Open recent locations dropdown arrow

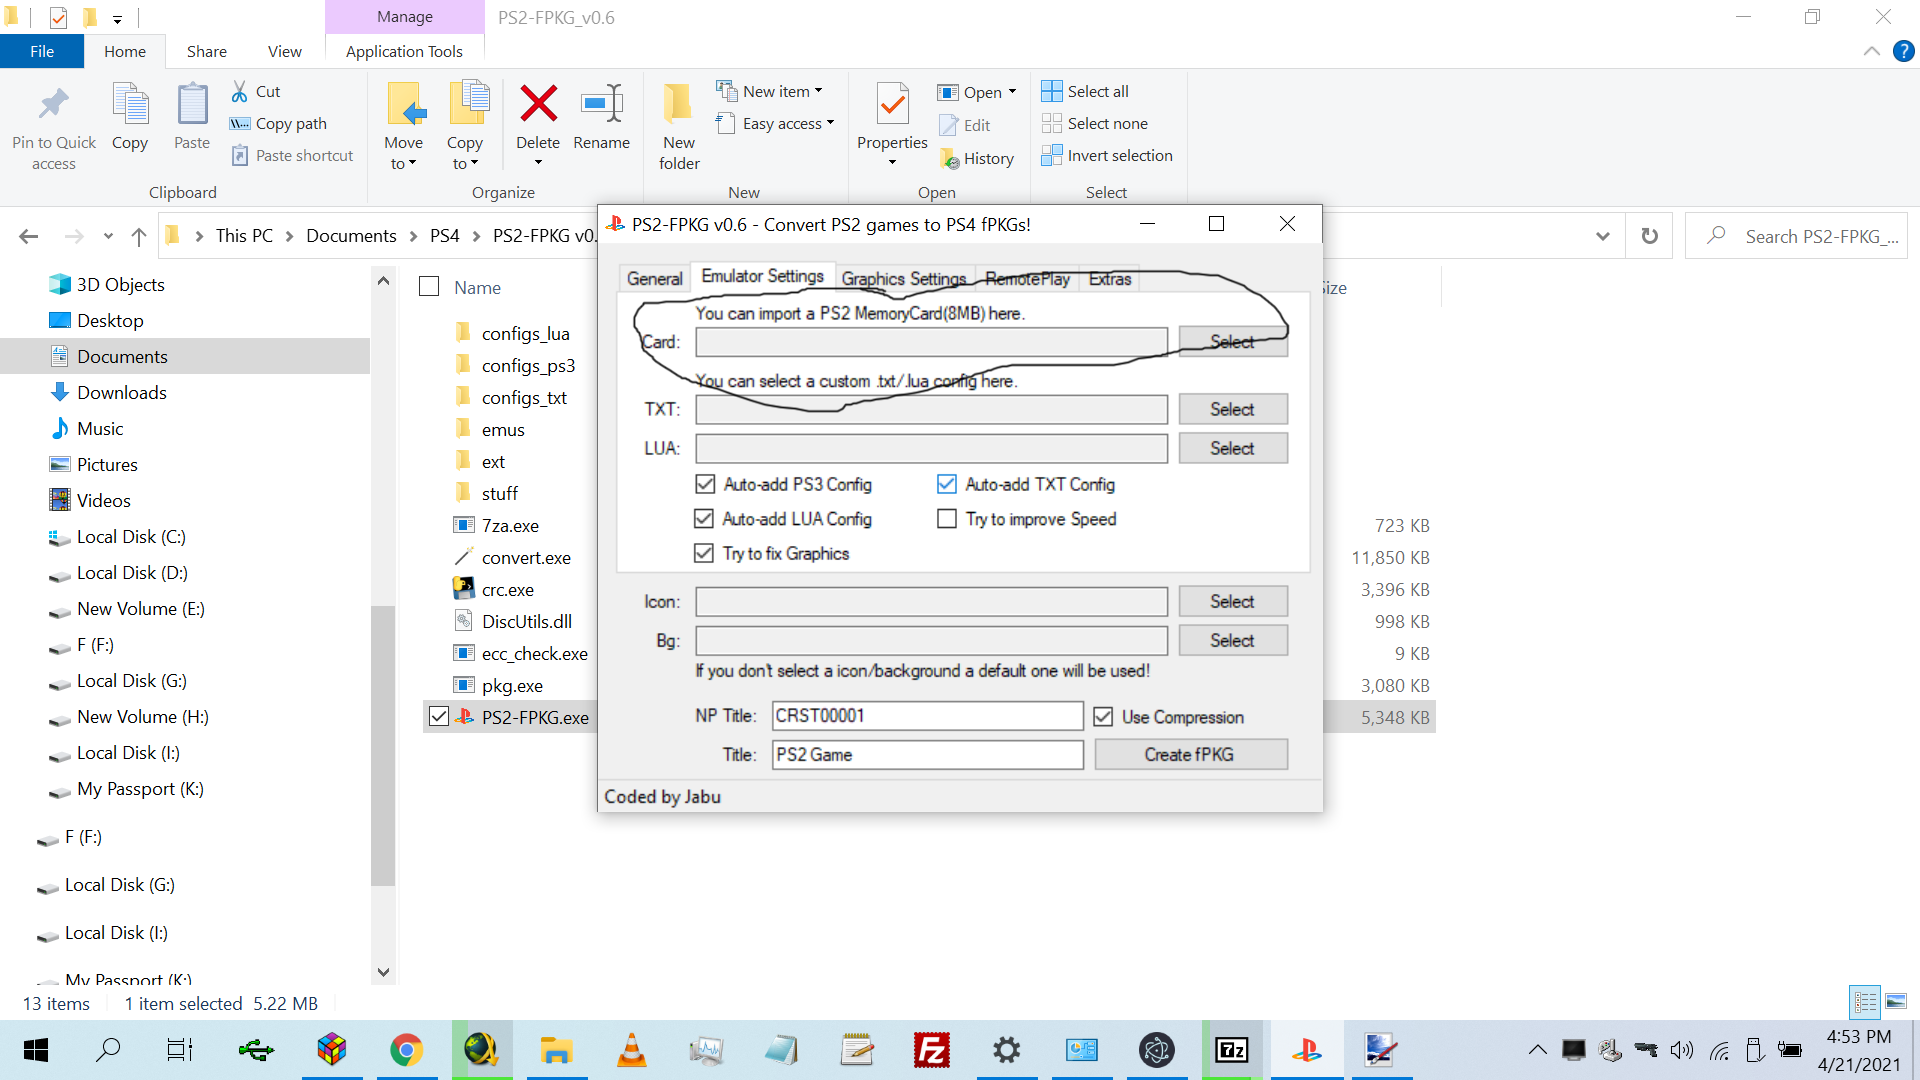pos(108,236)
